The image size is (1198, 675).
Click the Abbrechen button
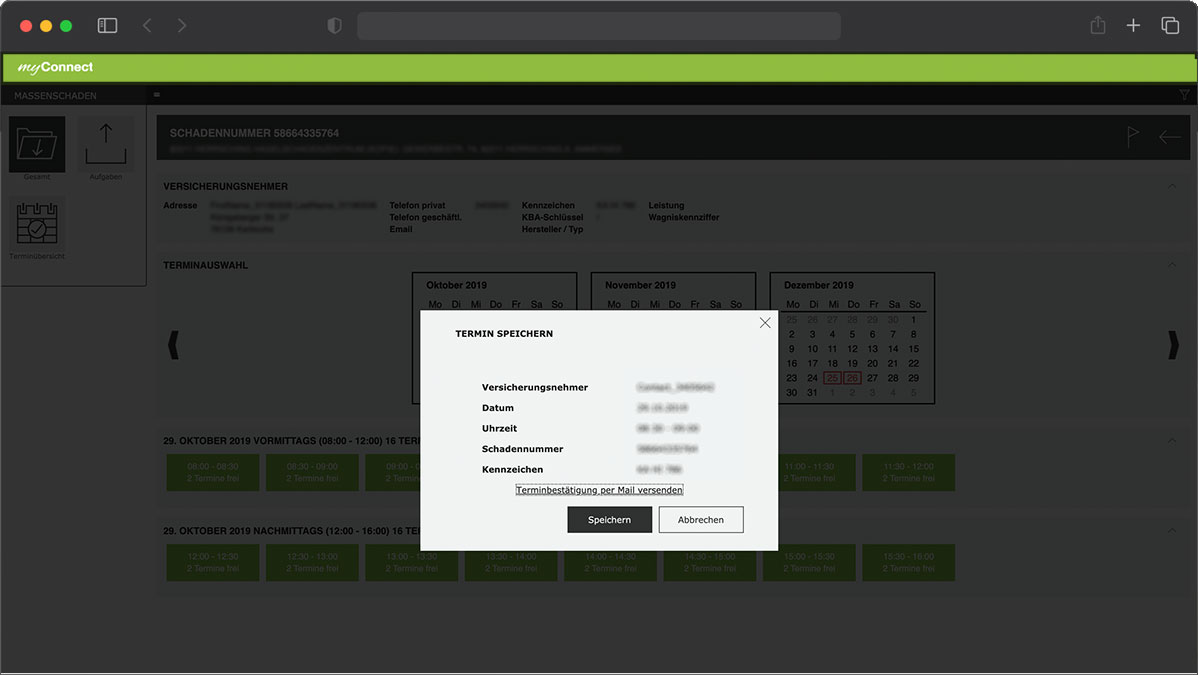700,520
